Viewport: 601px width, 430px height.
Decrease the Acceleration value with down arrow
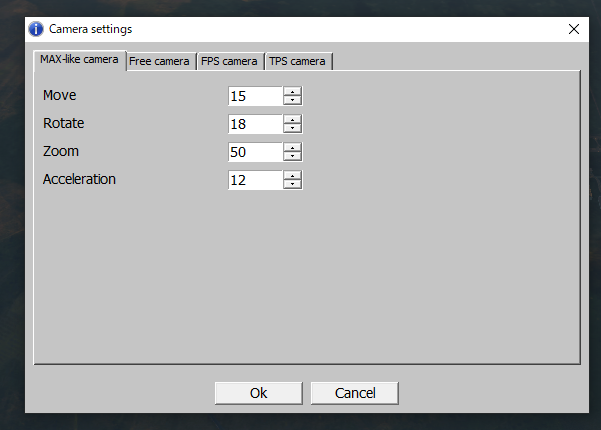(292, 184)
